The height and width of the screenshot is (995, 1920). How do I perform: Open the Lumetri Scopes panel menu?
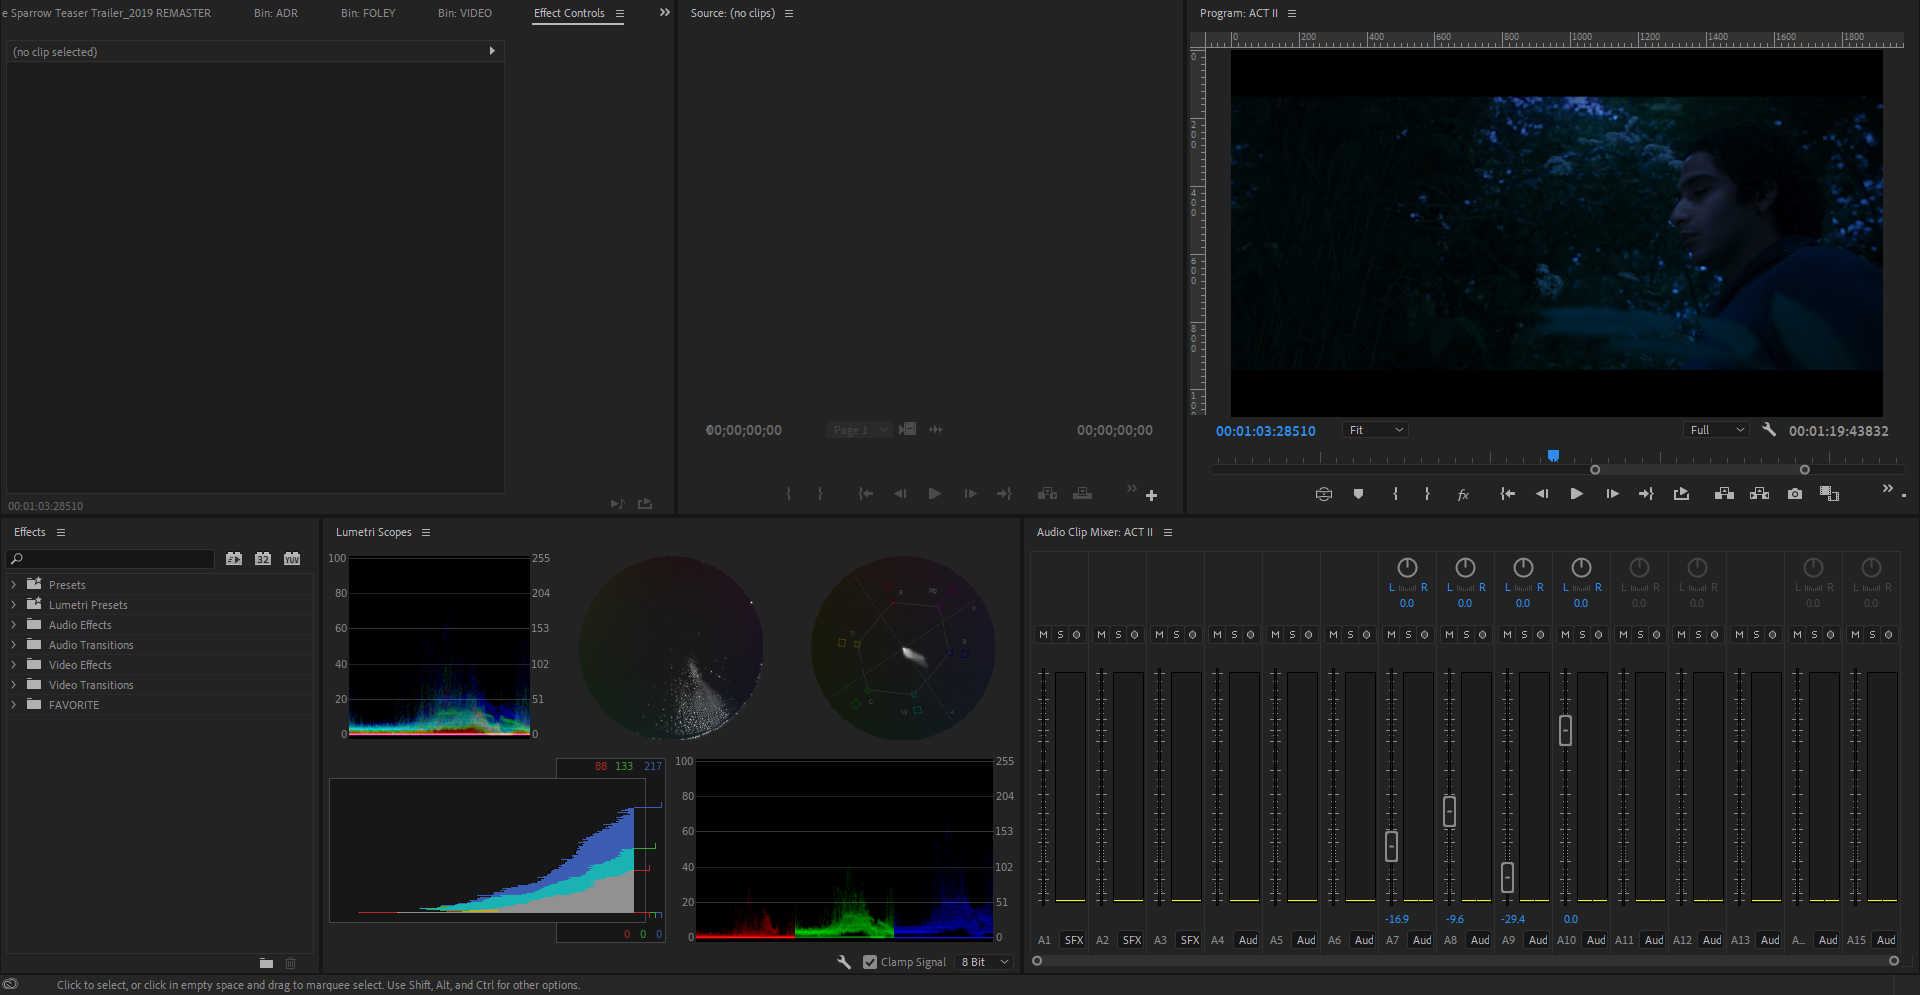pos(426,532)
